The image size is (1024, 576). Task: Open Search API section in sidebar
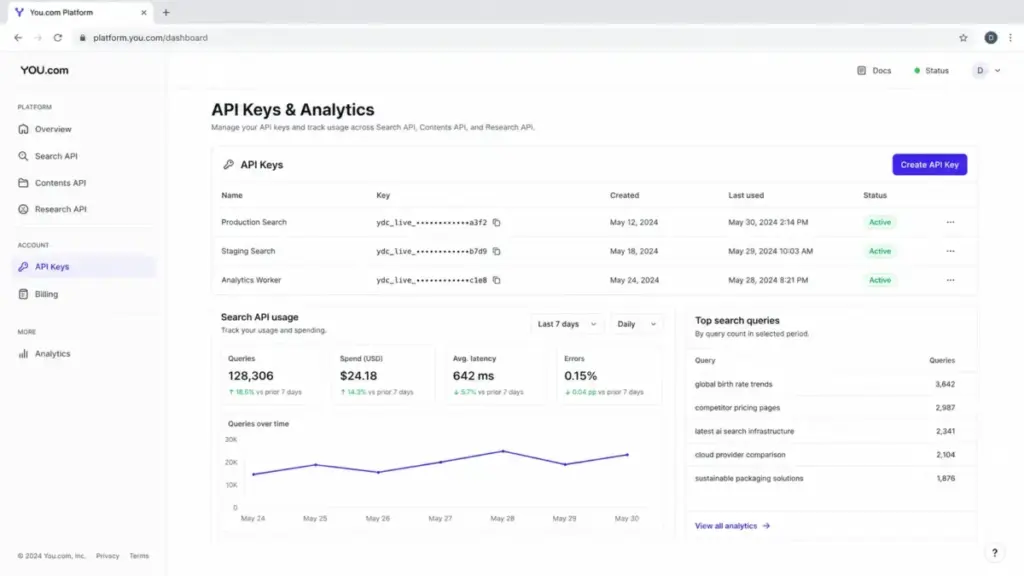click(56, 156)
